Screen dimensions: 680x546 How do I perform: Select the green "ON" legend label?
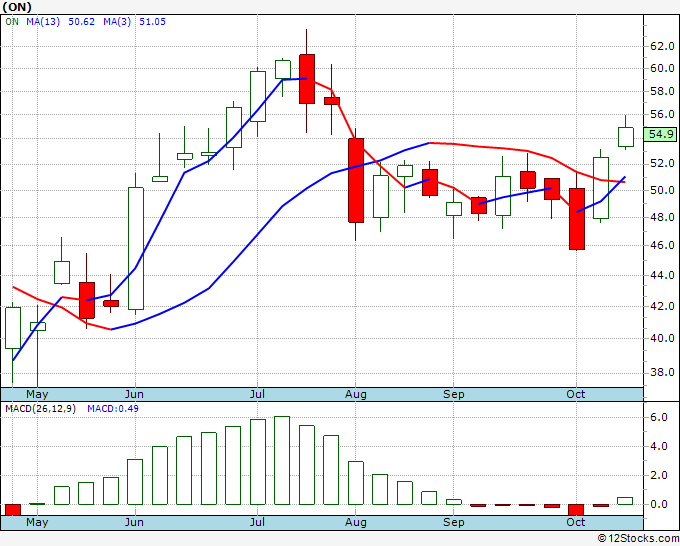[12, 22]
